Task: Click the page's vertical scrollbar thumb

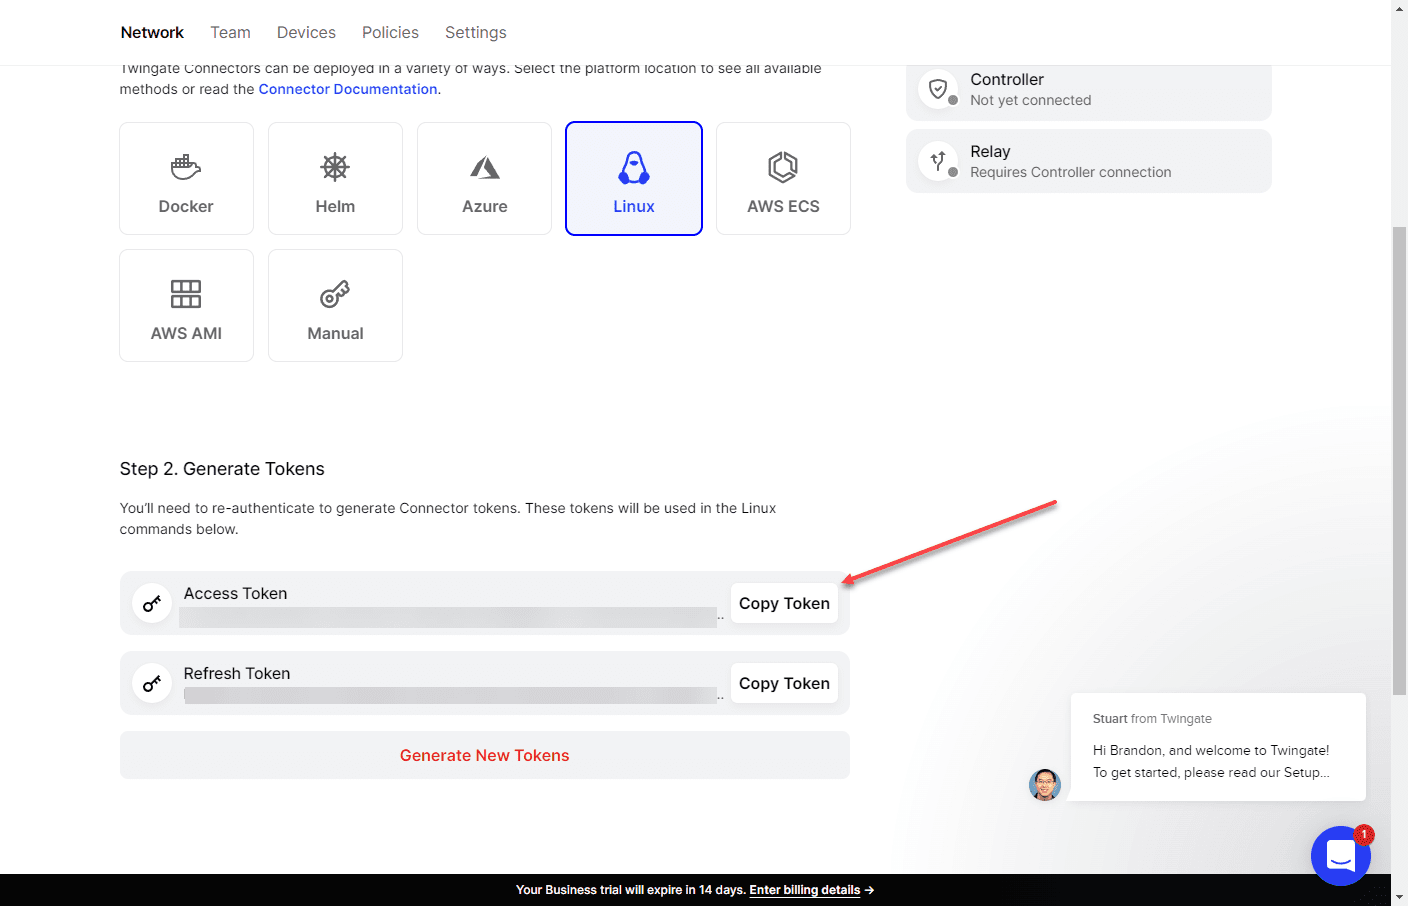Action: click(1399, 460)
